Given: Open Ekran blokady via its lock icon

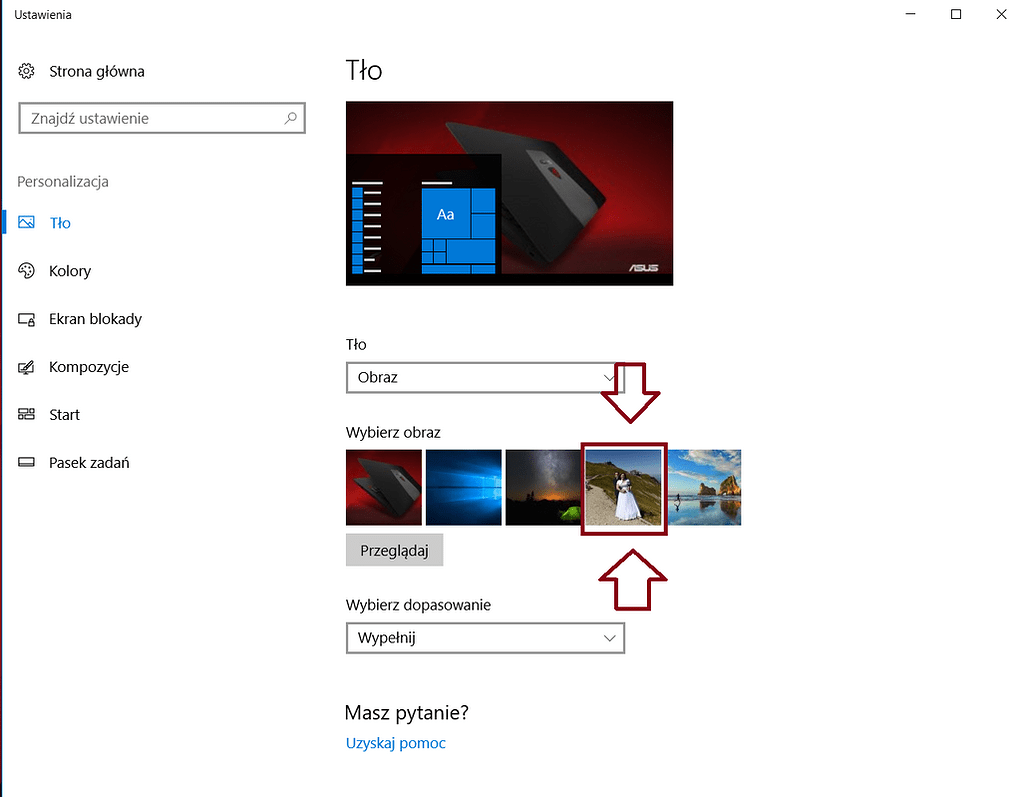Looking at the screenshot, I should (26, 318).
